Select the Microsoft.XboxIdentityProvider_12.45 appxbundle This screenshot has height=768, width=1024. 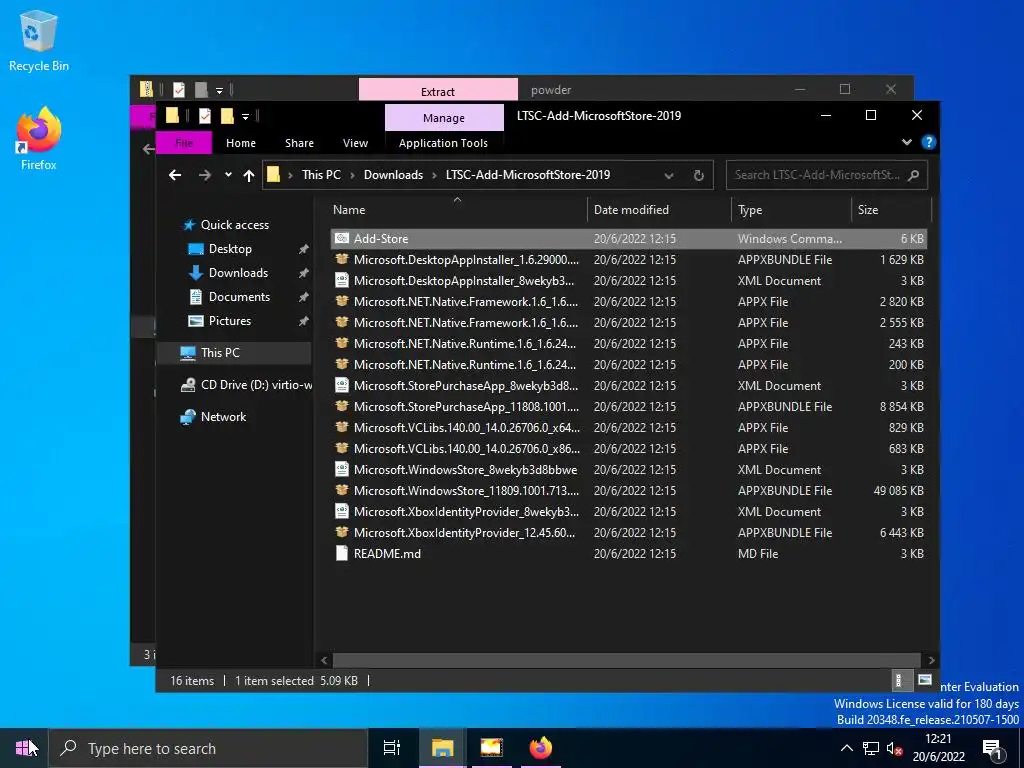[x=628, y=532]
